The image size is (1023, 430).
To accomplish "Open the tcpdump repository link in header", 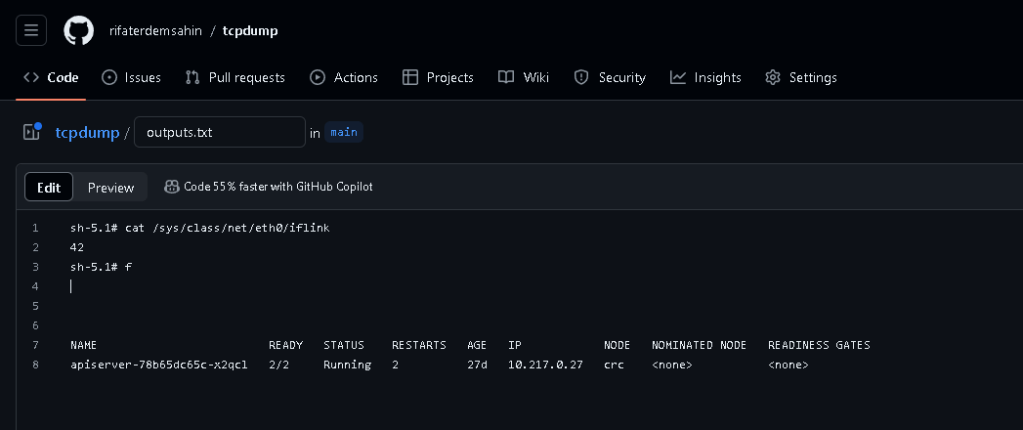I will [250, 31].
